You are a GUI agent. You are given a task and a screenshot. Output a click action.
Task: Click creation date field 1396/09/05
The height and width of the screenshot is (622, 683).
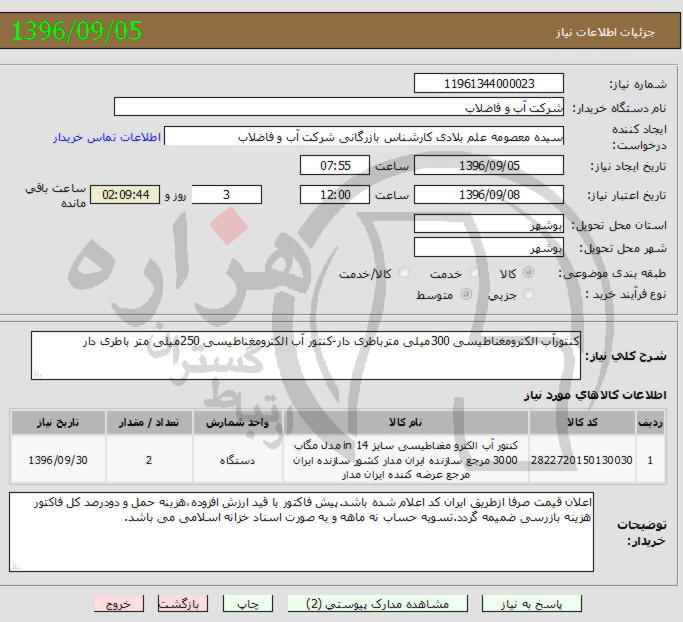tap(489, 166)
